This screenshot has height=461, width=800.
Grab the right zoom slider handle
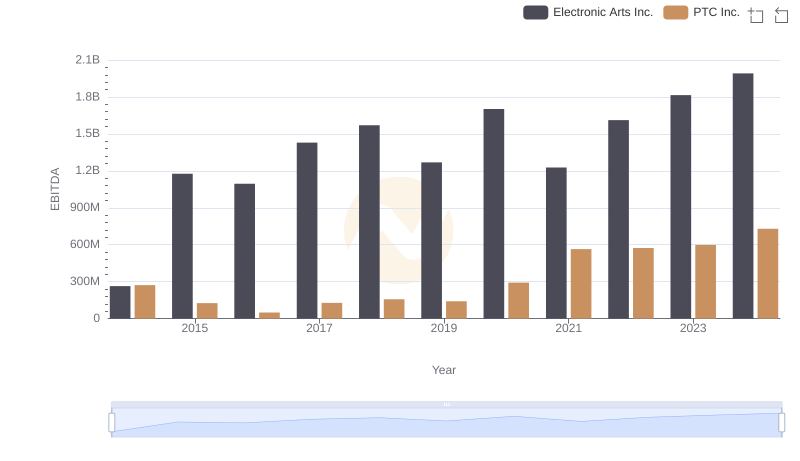[x=781, y=422]
